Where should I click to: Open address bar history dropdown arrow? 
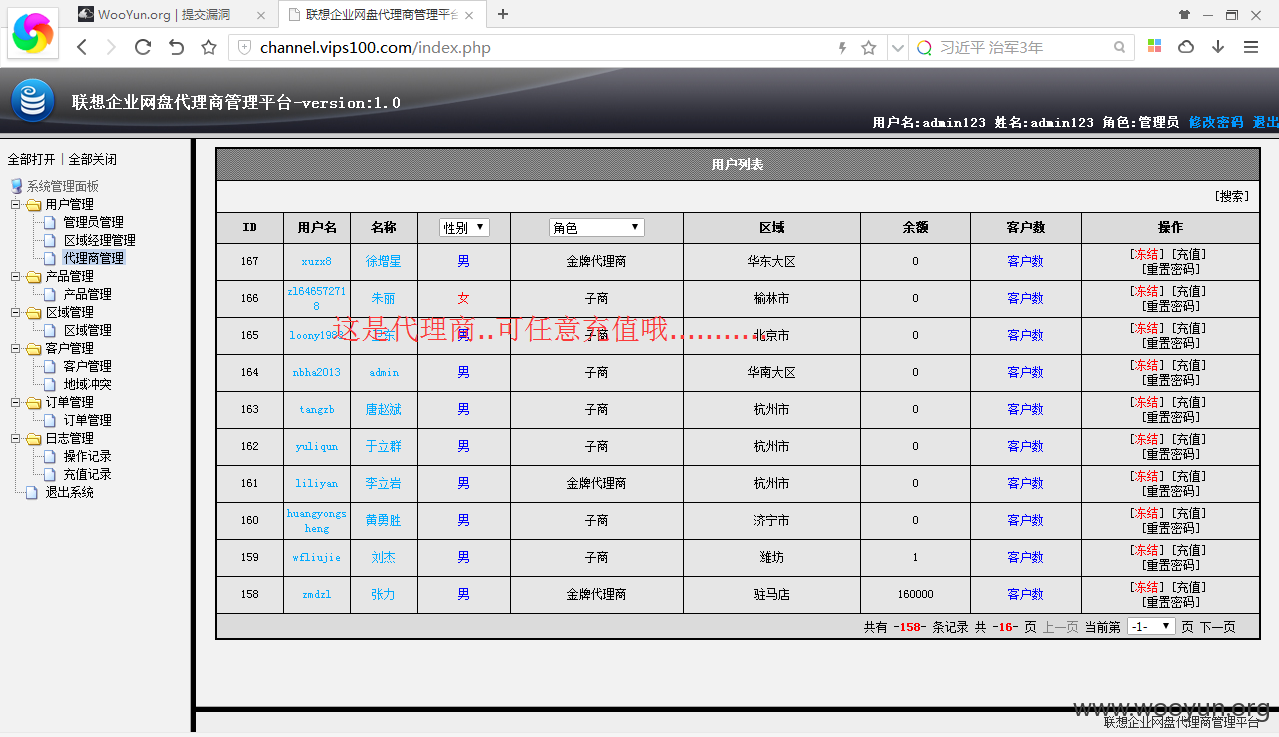[x=897, y=47]
